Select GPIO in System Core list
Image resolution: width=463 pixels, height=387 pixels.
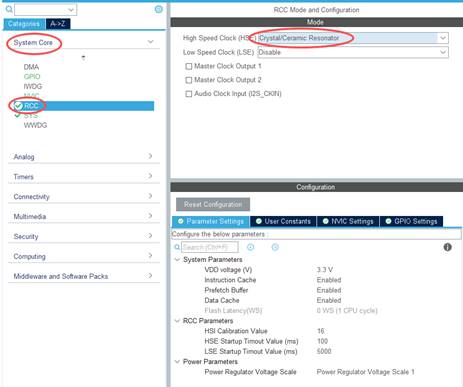[32, 77]
